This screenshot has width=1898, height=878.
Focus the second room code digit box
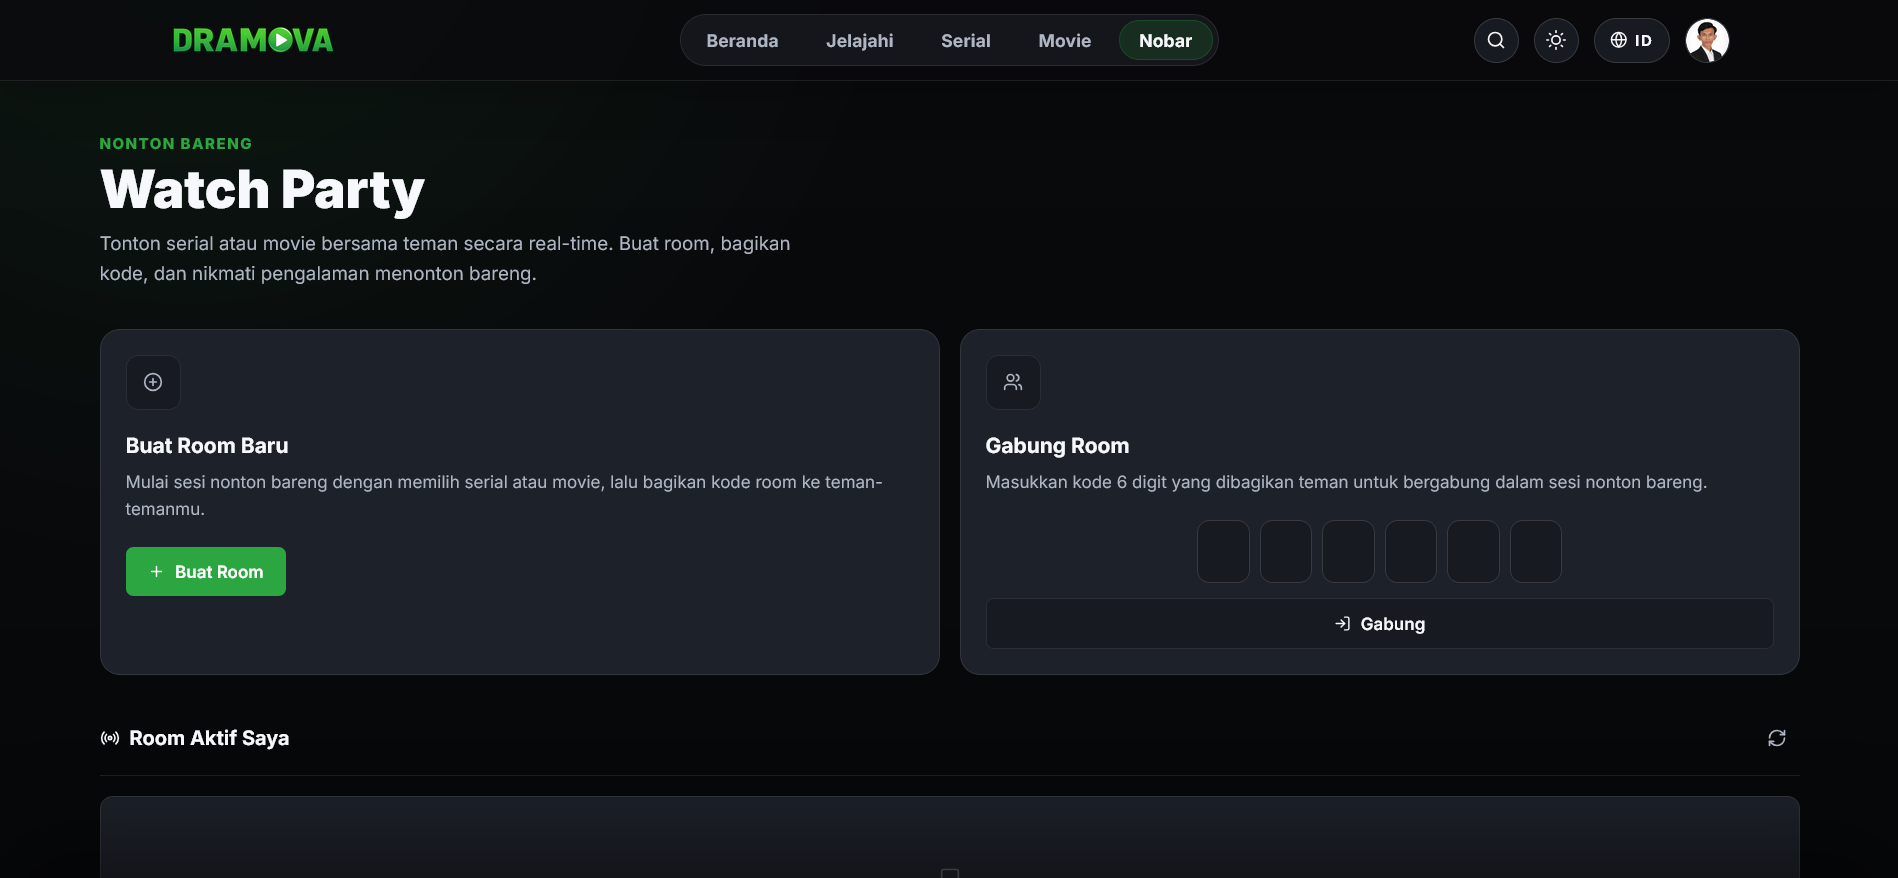tap(1286, 551)
